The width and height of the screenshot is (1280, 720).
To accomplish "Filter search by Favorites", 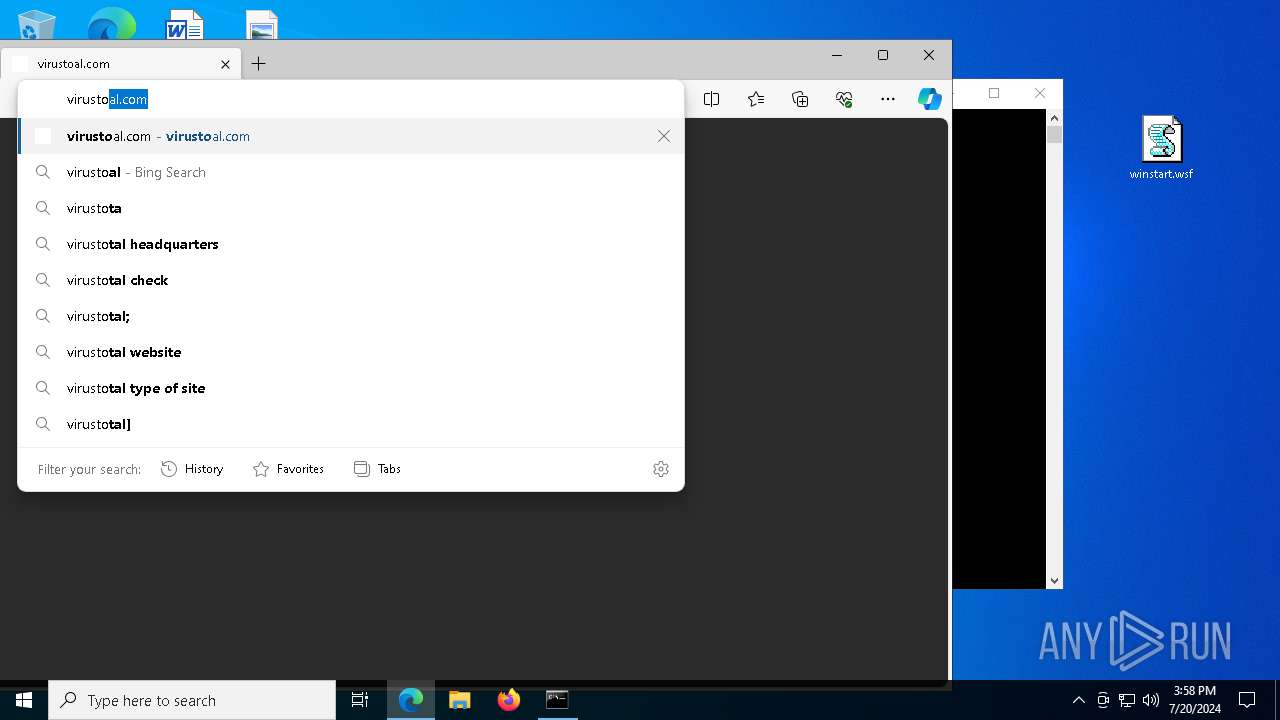I will point(288,469).
